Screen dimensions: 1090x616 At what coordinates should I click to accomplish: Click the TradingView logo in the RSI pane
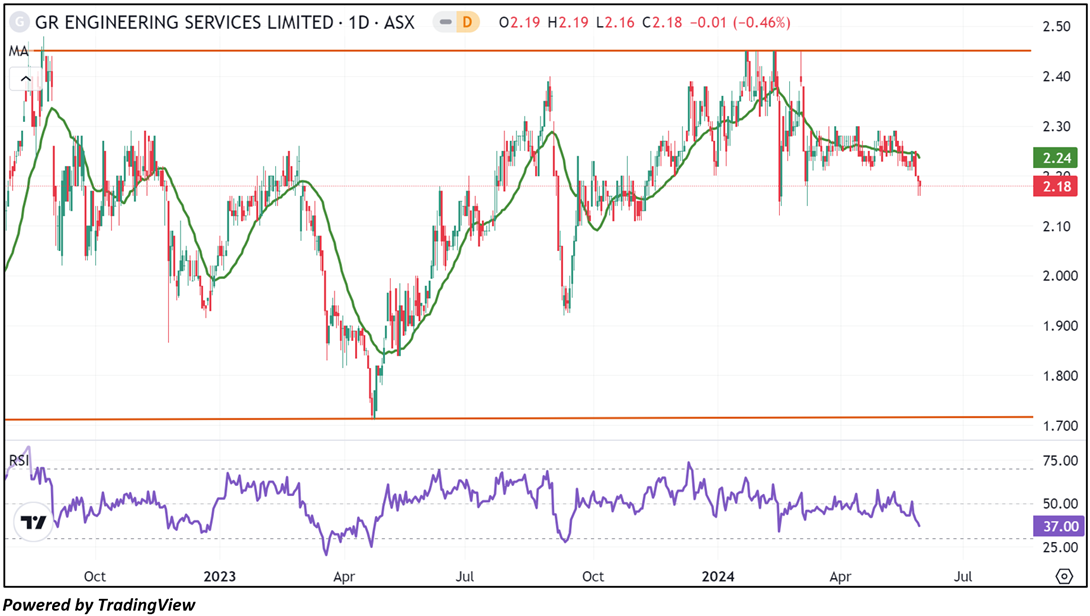pos(33,521)
